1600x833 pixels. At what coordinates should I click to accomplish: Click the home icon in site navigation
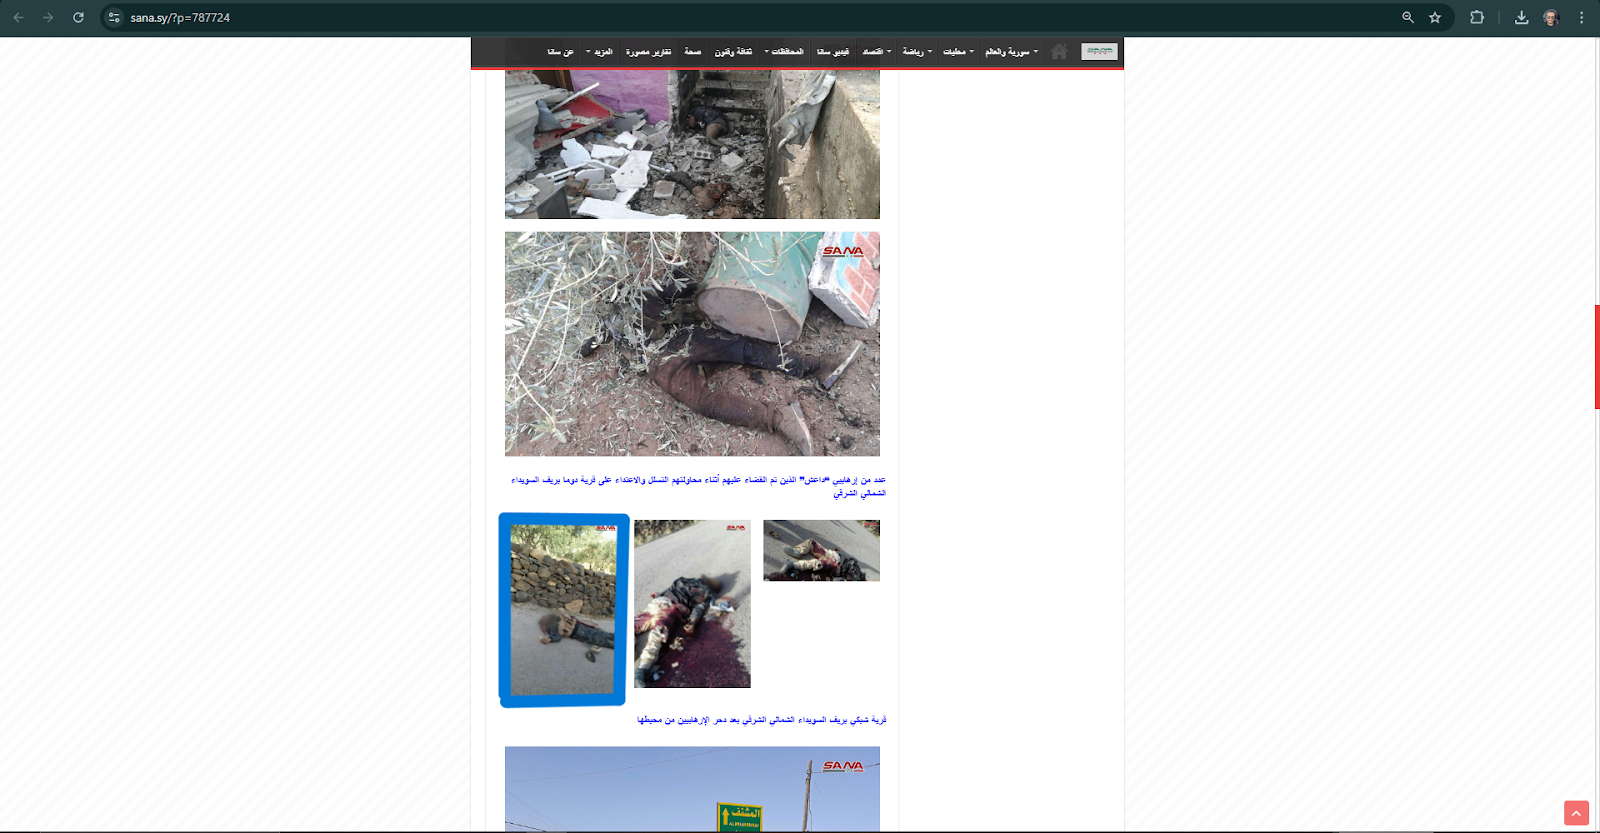coord(1059,52)
